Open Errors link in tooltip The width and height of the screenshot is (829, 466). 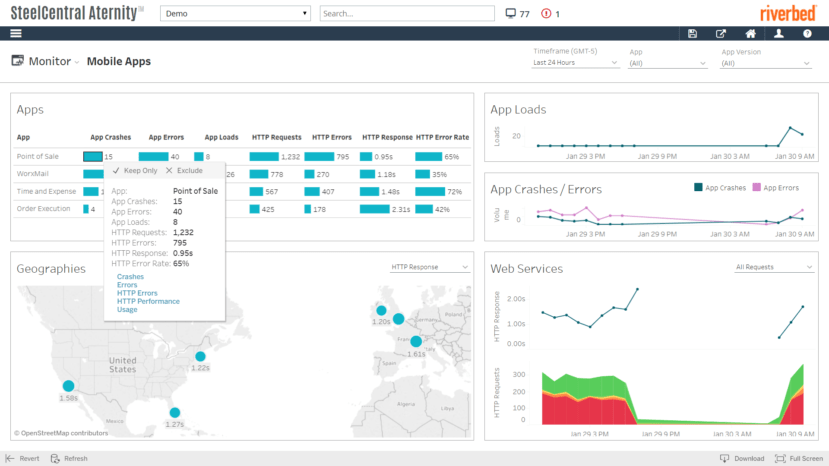point(127,285)
